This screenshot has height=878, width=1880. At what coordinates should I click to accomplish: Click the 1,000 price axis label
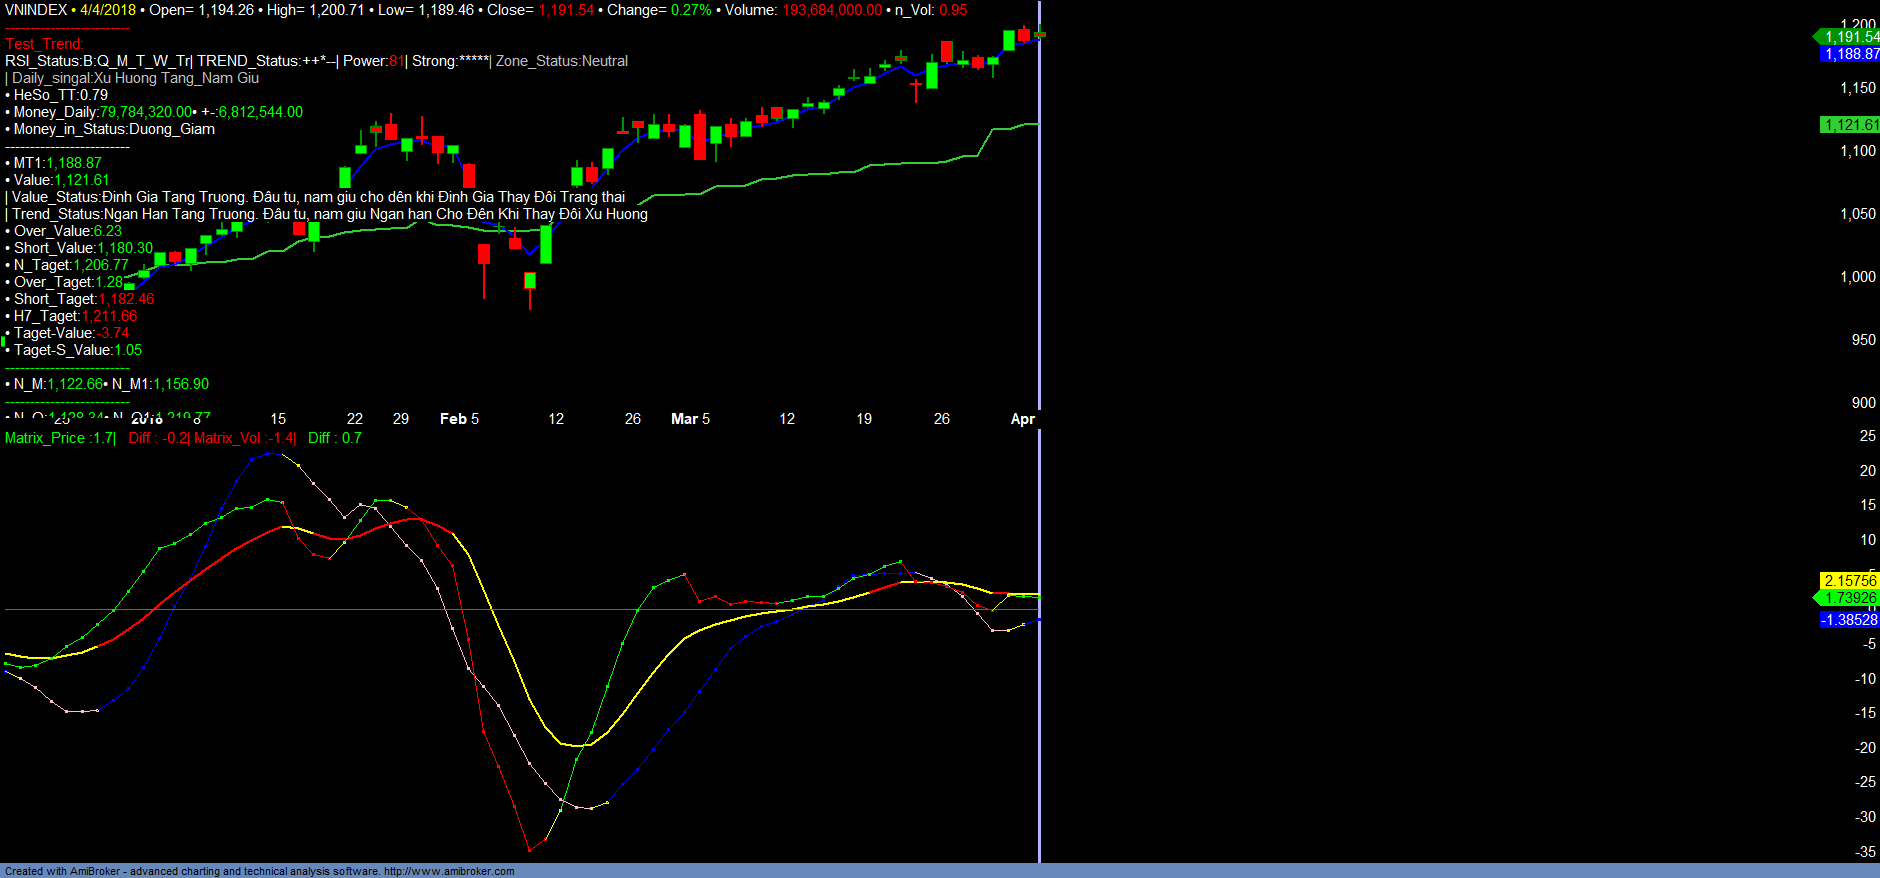pyautogui.click(x=1858, y=277)
